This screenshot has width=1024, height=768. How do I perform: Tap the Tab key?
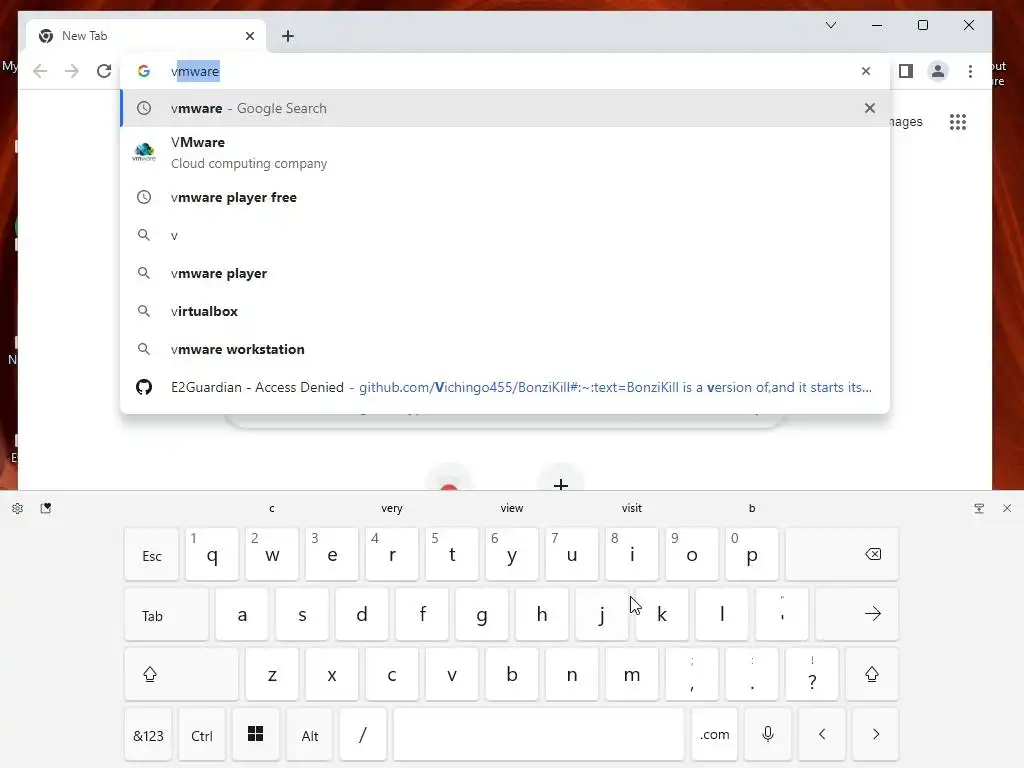pos(167,614)
